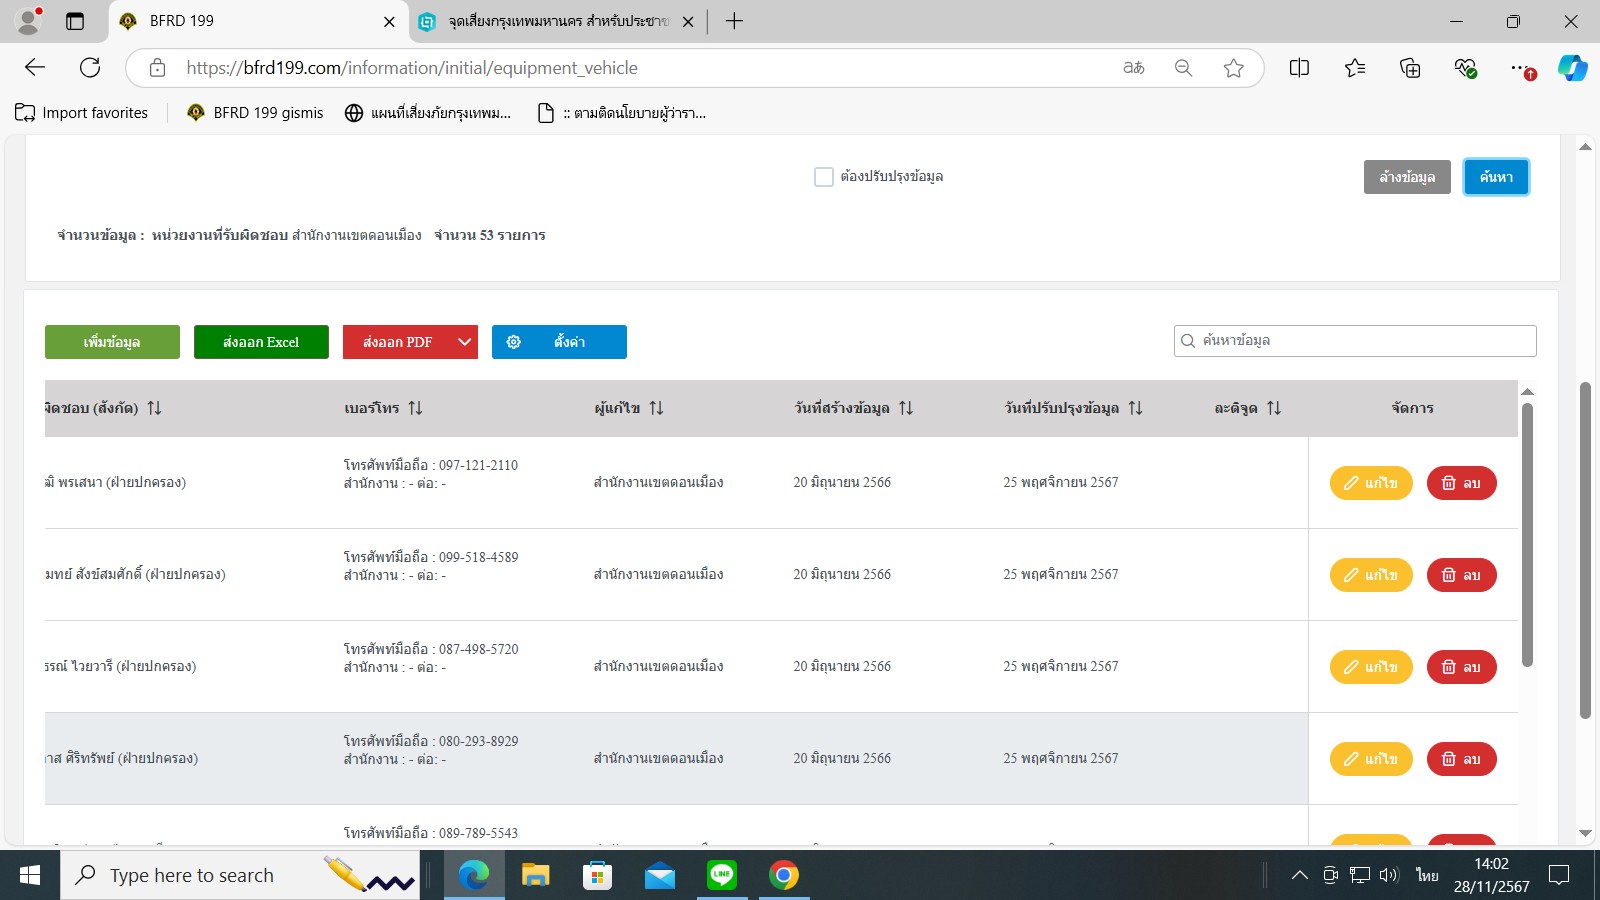Open Edge split screen icon
Image resolution: width=1600 pixels, height=900 pixels.
(x=1299, y=68)
